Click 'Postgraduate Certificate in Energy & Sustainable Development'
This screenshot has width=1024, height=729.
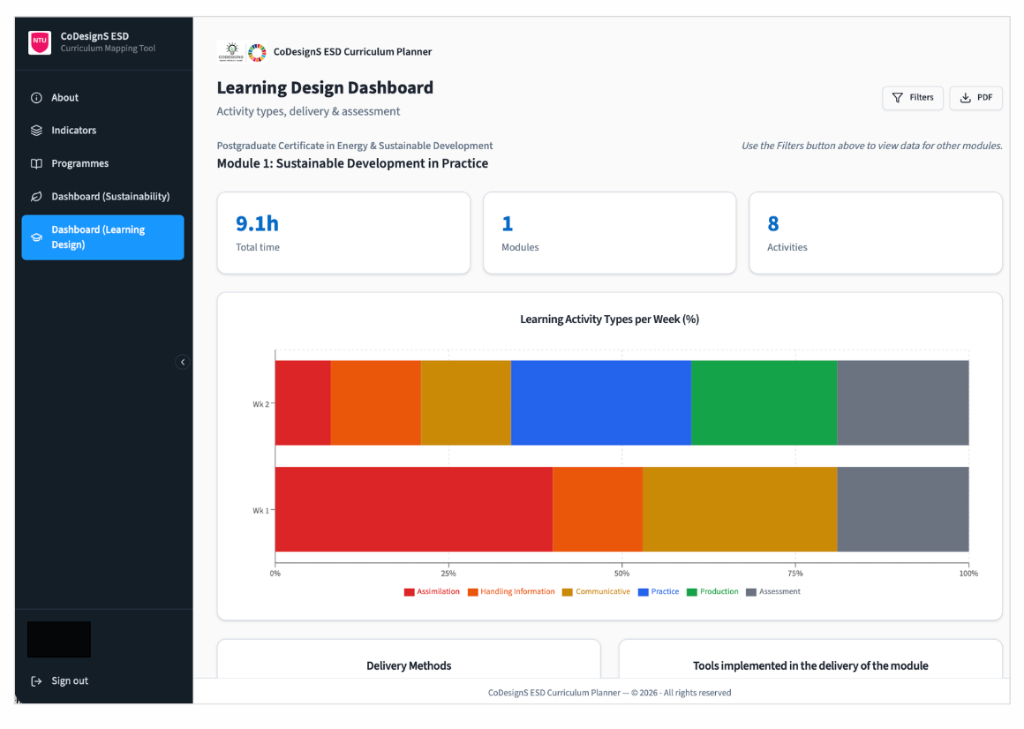355,146
